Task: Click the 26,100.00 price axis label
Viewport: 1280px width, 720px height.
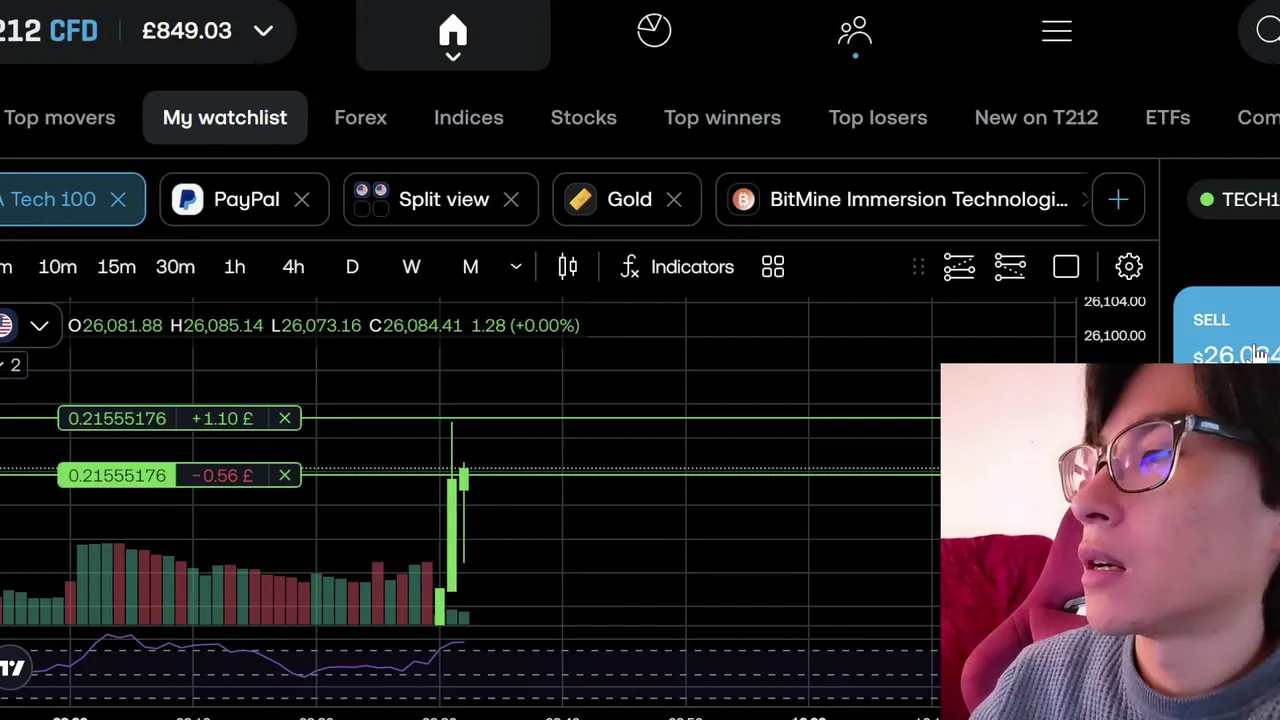Action: click(1115, 336)
